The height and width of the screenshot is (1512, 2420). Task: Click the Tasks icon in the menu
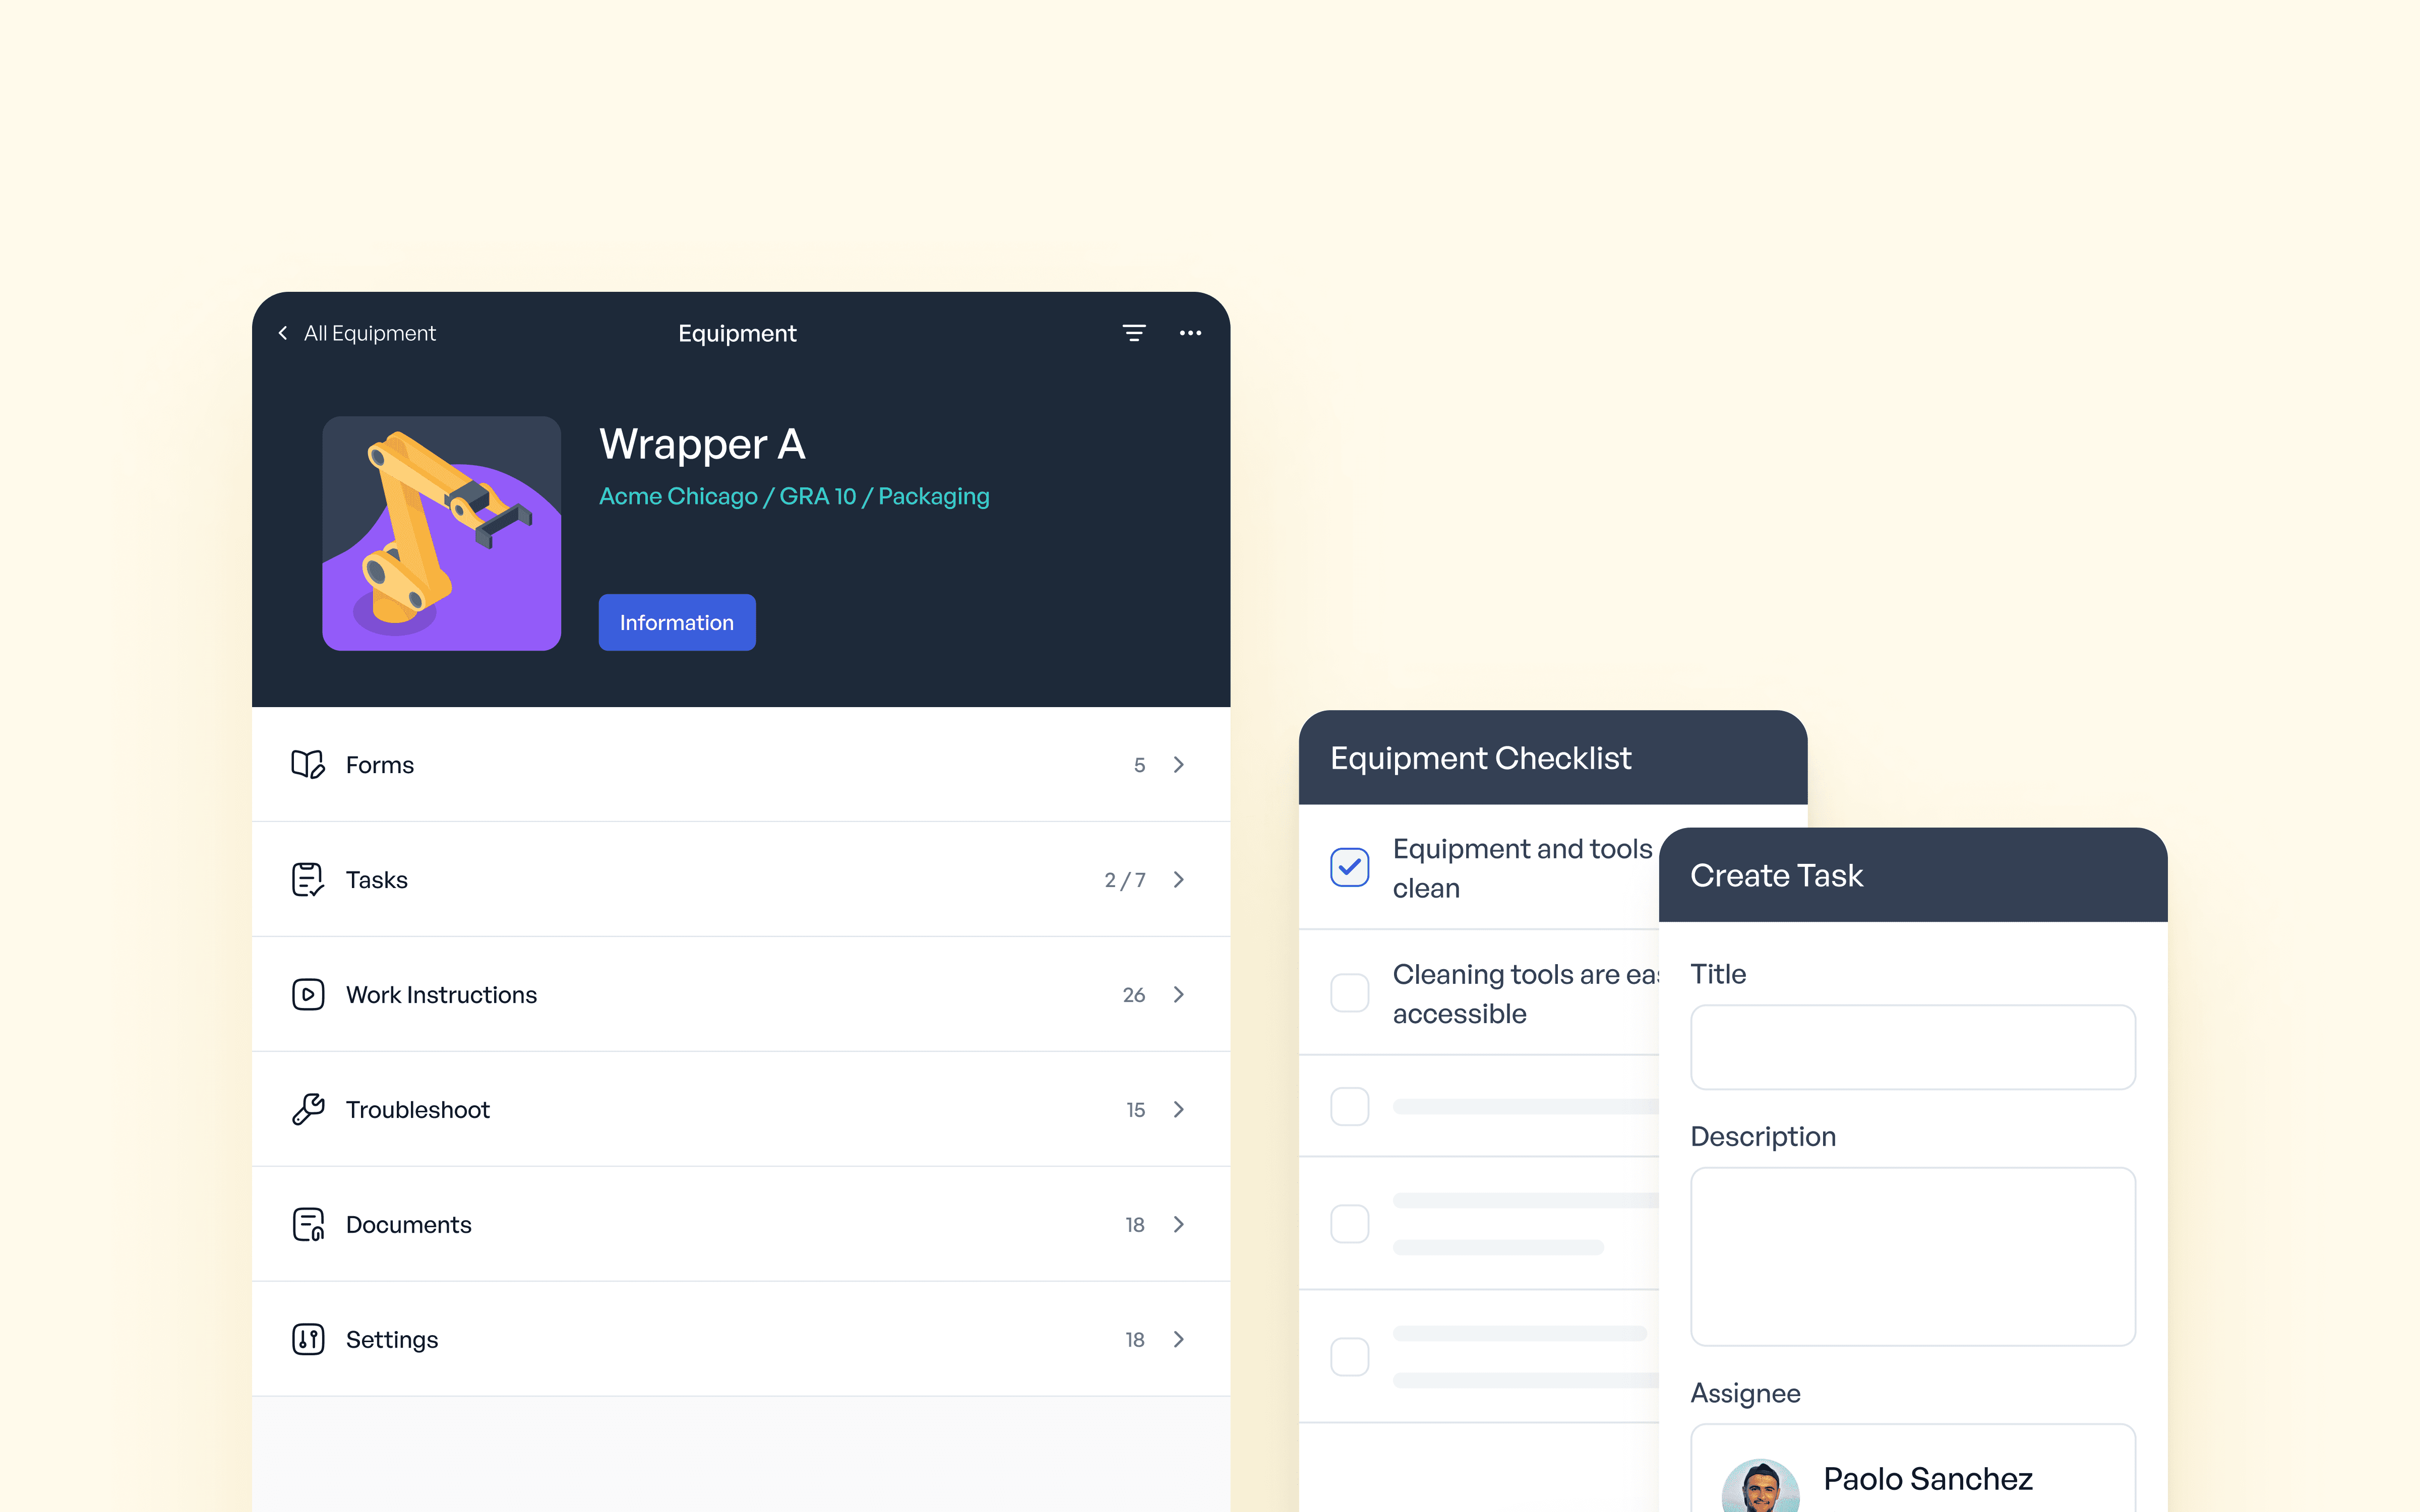click(307, 878)
